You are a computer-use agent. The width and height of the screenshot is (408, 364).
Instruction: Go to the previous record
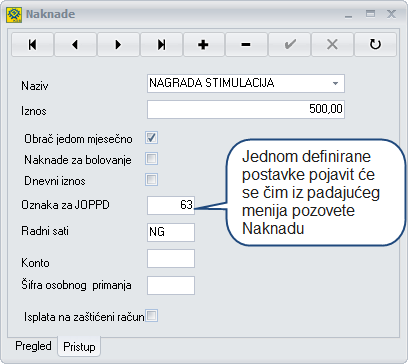[x=75, y=44]
